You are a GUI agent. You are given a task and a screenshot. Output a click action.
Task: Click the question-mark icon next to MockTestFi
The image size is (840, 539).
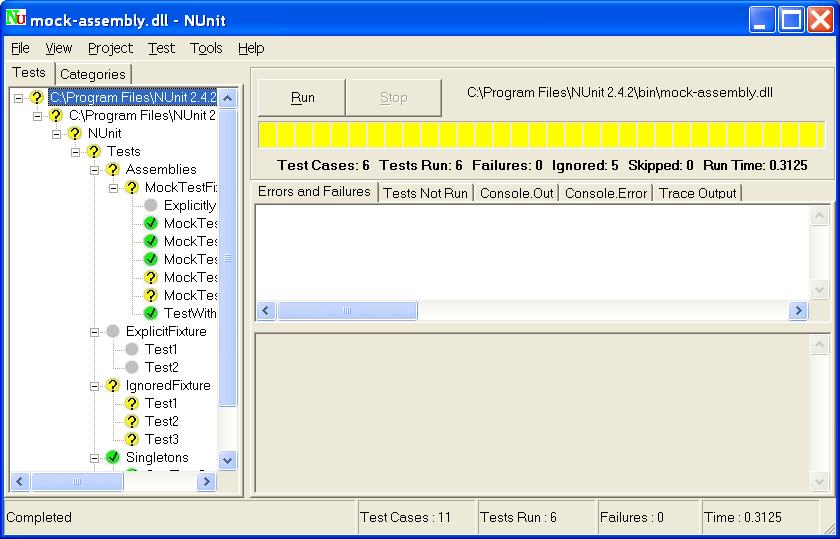[x=132, y=188]
